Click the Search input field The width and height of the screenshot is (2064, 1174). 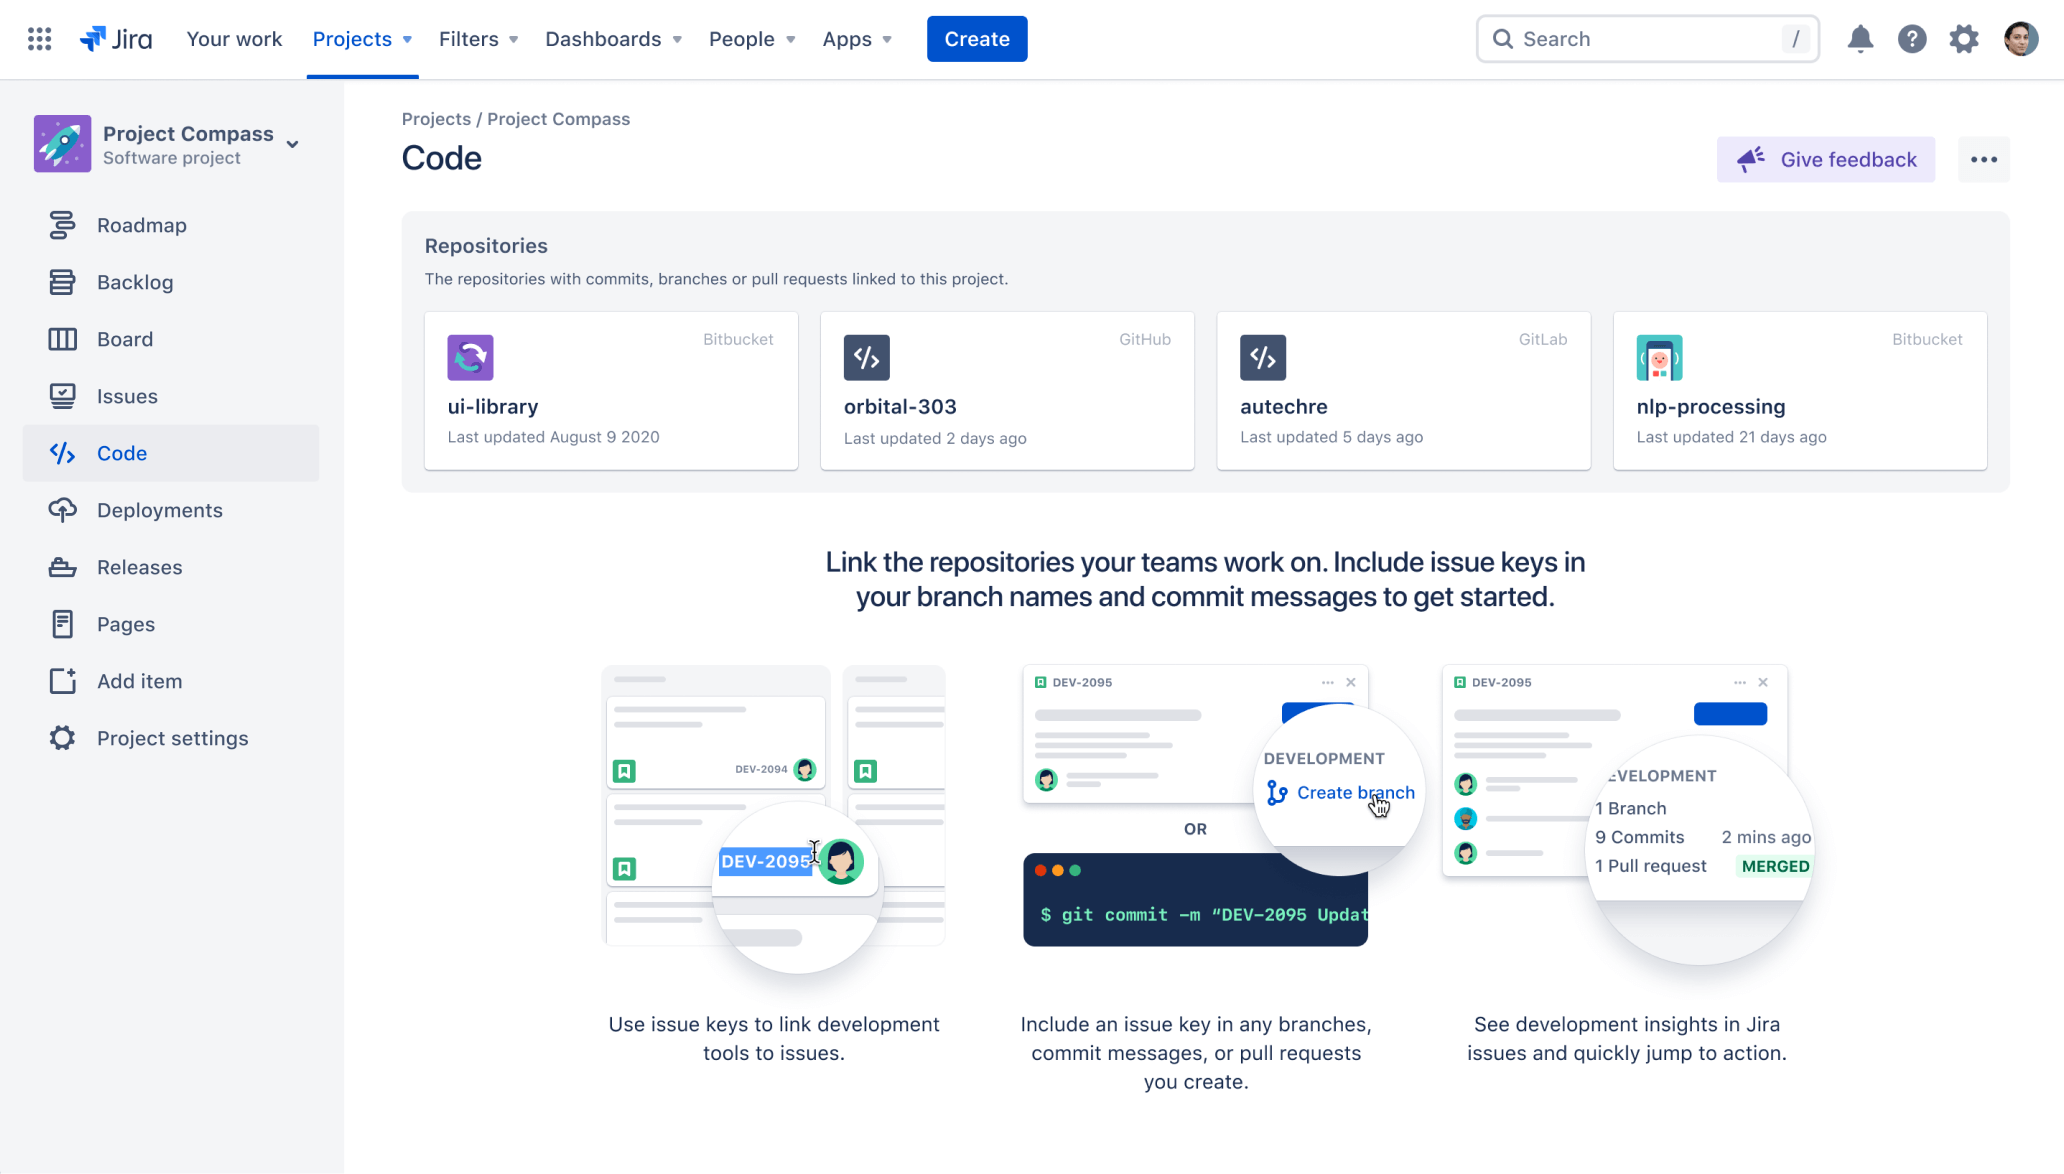1647,38
